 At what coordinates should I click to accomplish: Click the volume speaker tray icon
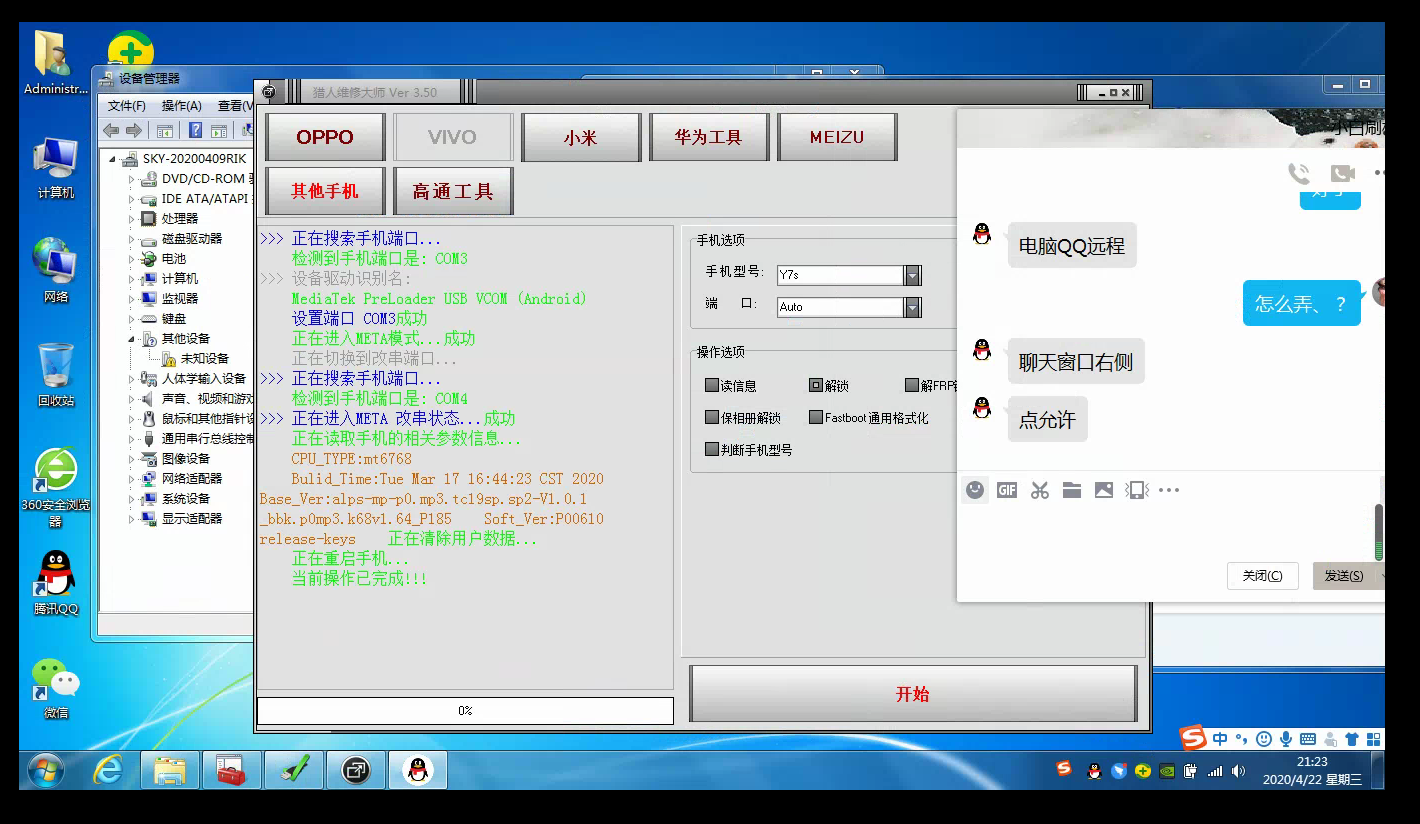pyautogui.click(x=1239, y=771)
